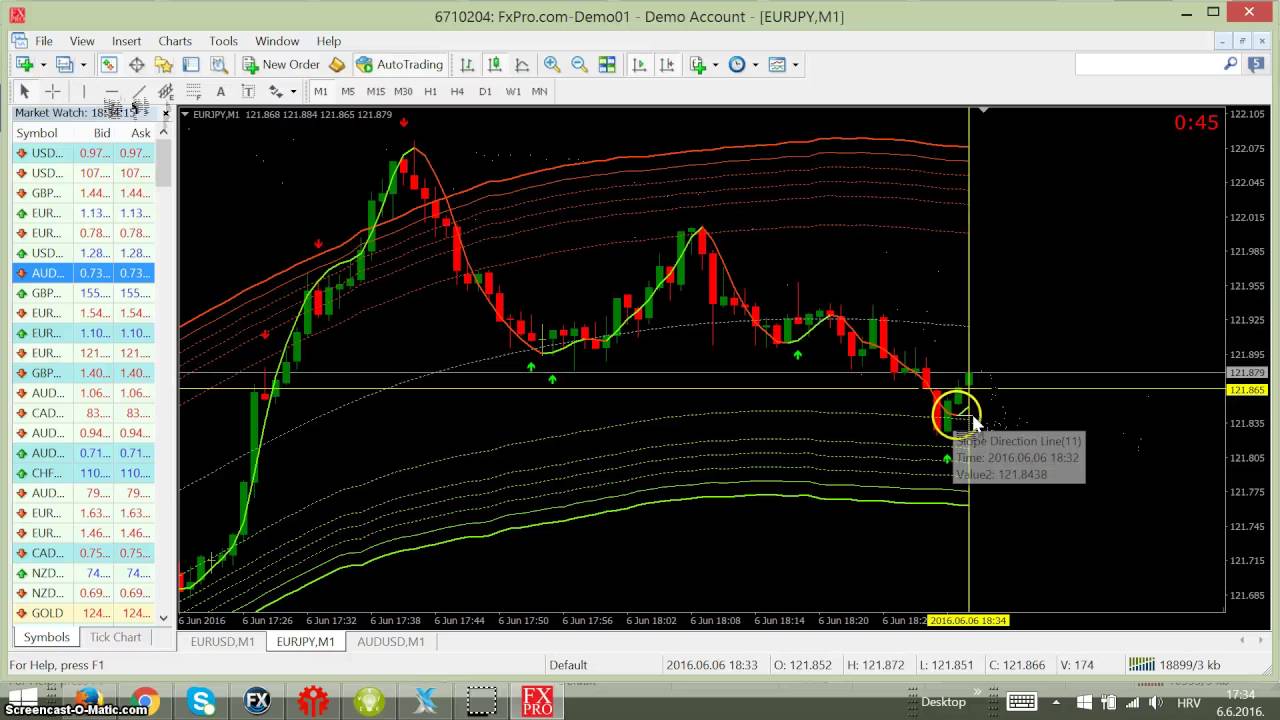This screenshot has width=1280, height=720.
Task: Toggle the Navigator panel icon
Action: [163, 64]
